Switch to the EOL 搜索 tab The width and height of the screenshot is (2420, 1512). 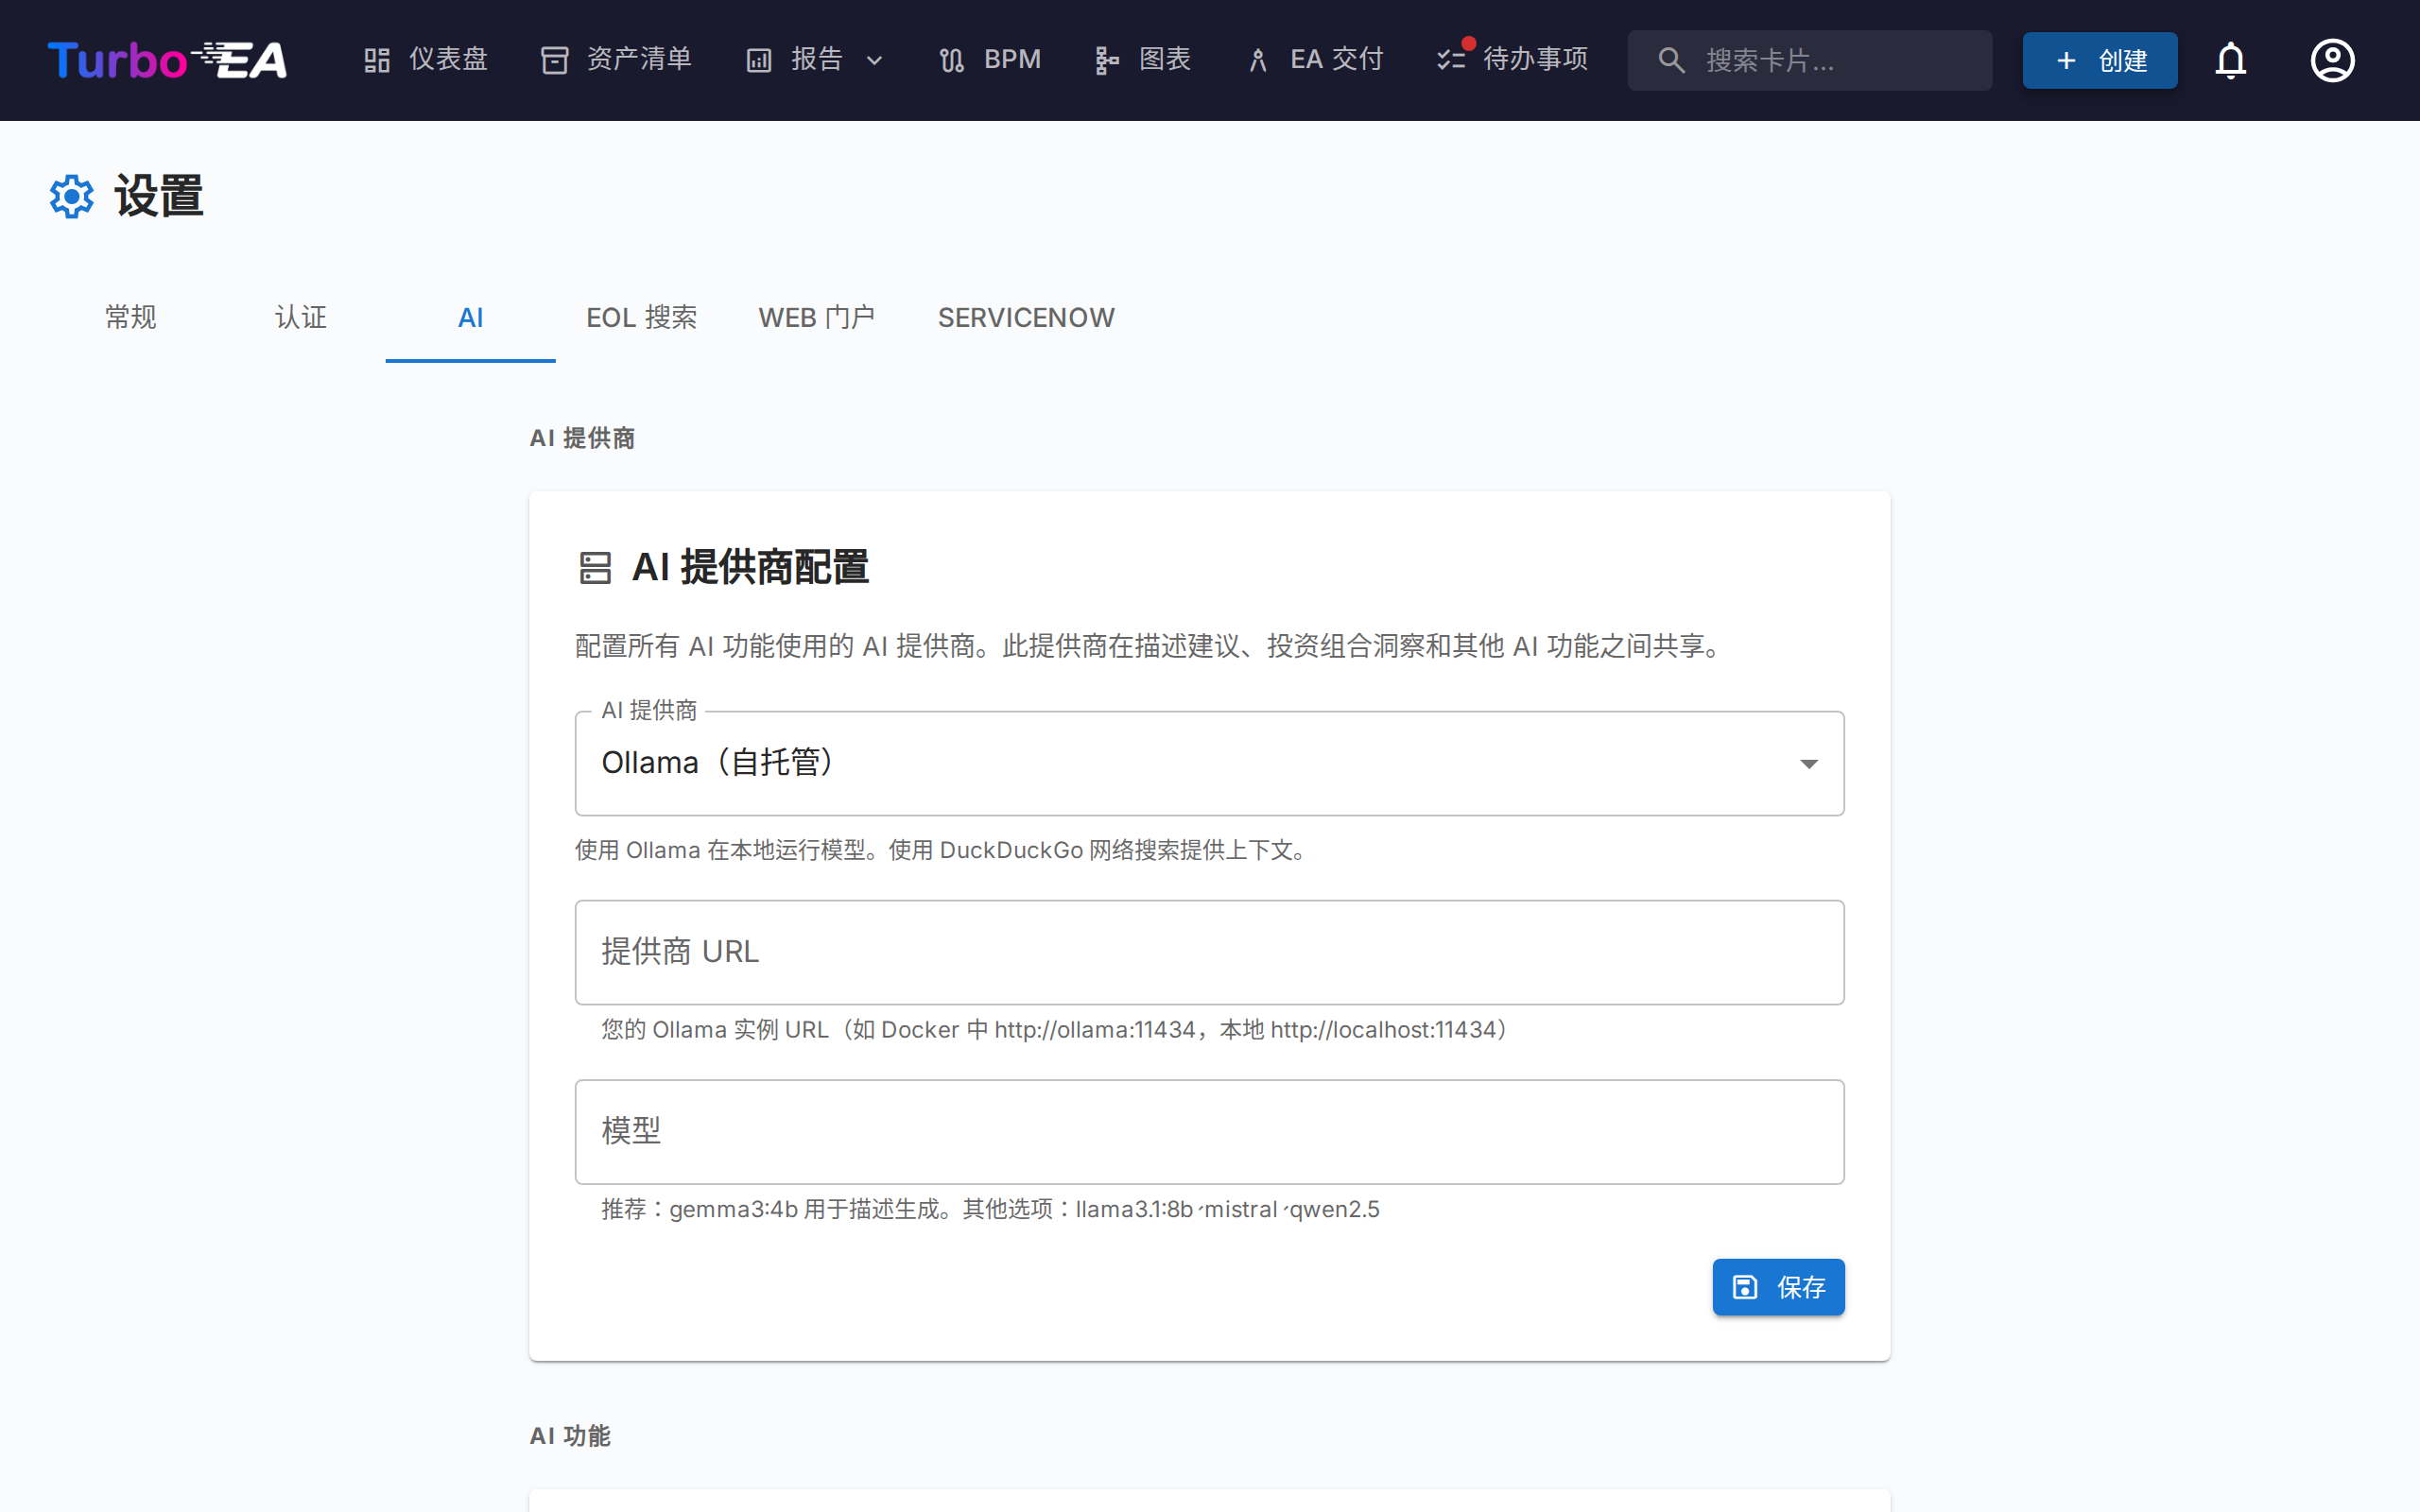tap(641, 317)
